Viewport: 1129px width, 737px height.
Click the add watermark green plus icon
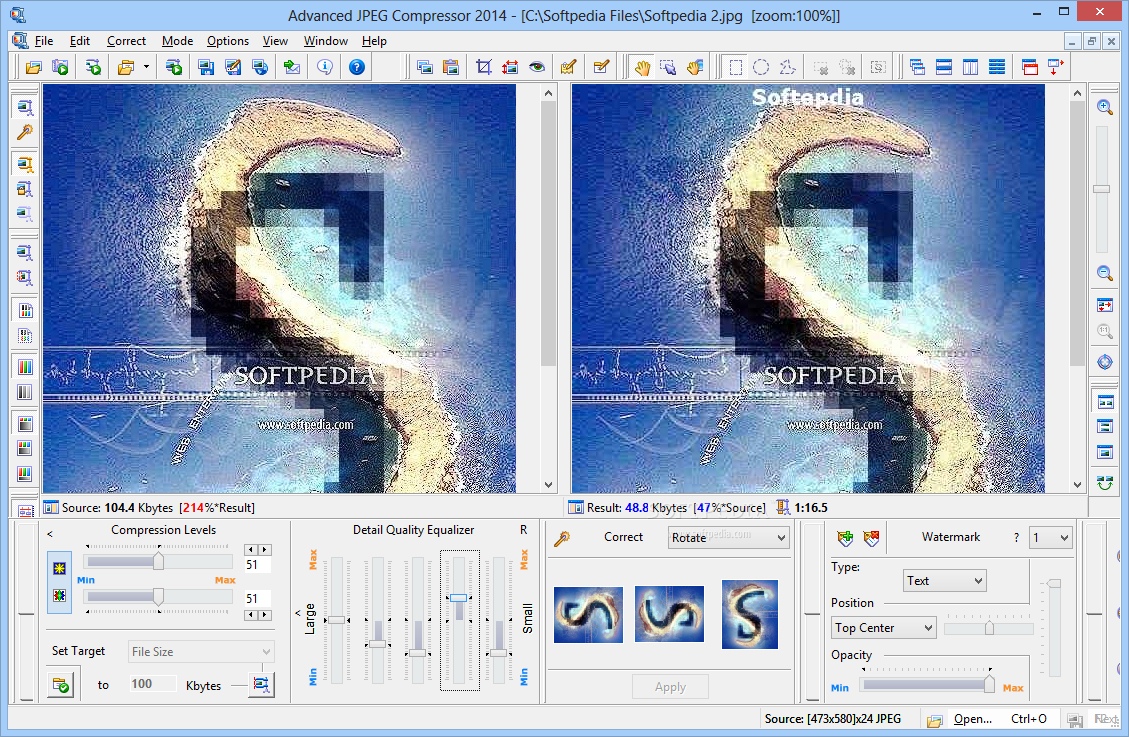[845, 538]
